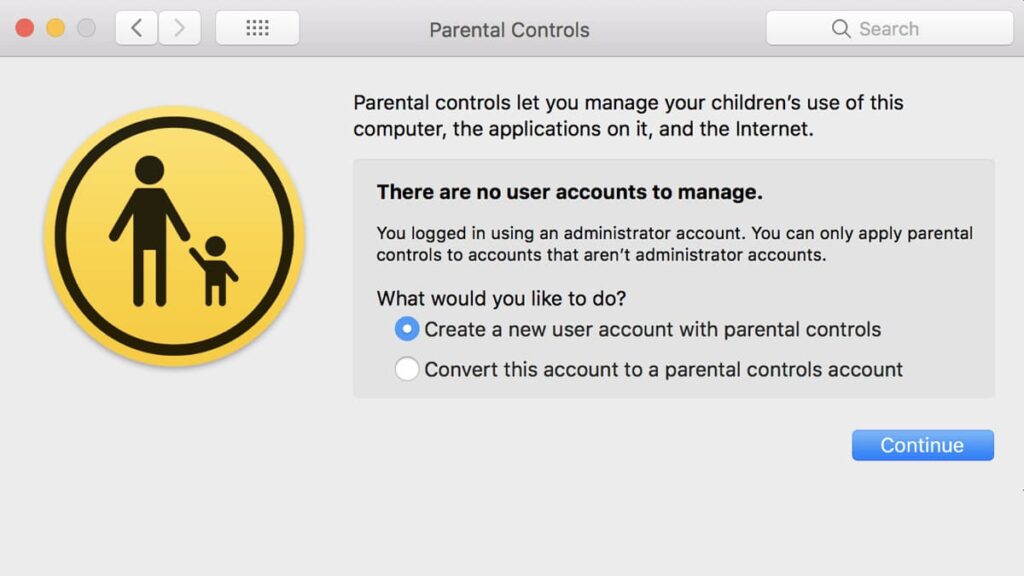This screenshot has width=1024, height=576.
Task: Click the "There are no user accounts to manage." heading
Action: pos(569,192)
